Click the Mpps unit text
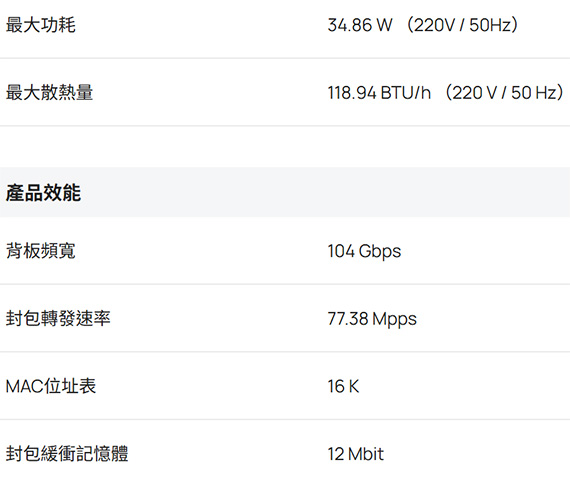This screenshot has width=570, height=479. tap(395, 319)
